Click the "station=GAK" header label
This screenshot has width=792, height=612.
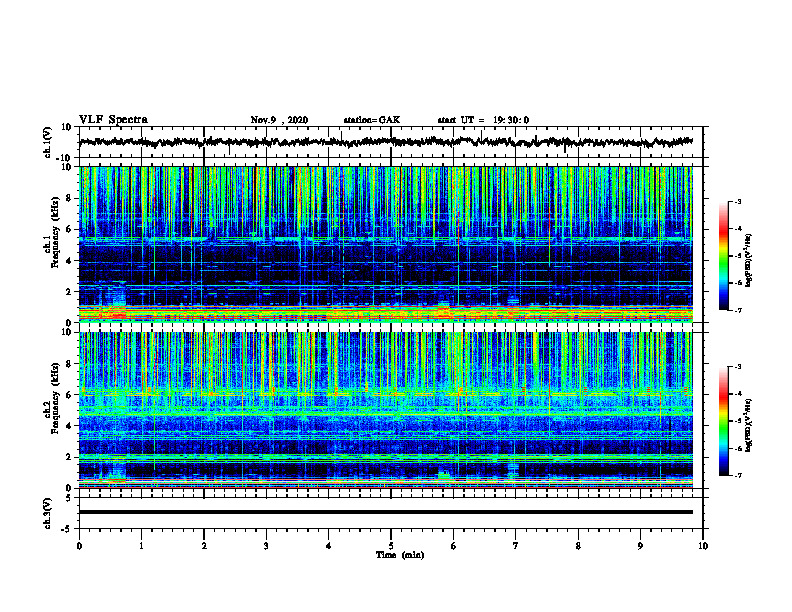pyautogui.click(x=372, y=120)
